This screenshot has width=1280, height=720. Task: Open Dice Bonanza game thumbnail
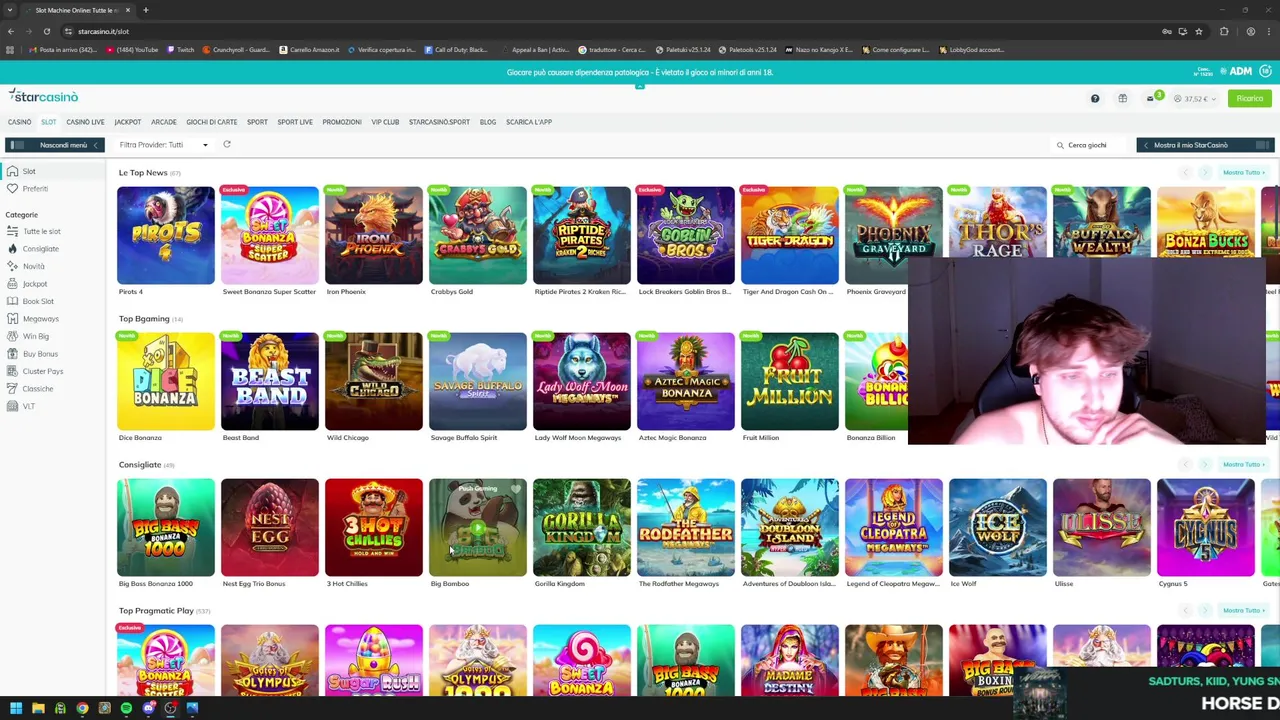click(165, 381)
